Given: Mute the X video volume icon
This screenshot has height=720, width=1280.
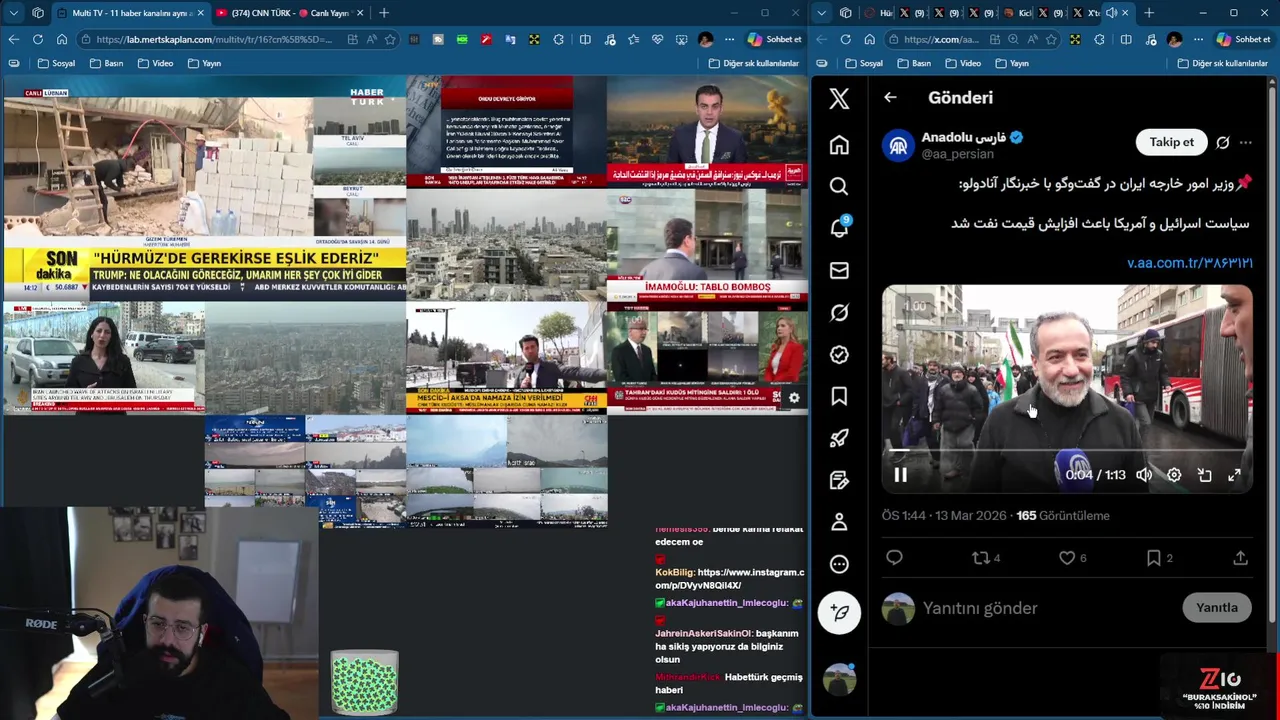Looking at the screenshot, I should click(1144, 475).
